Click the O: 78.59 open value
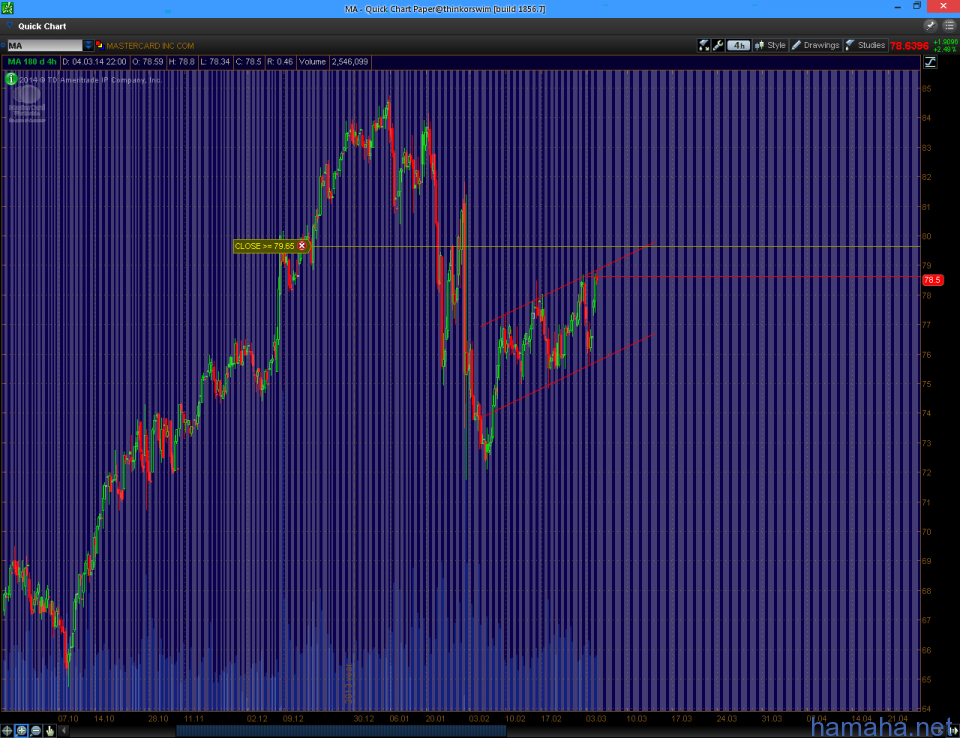The image size is (960, 738). point(148,62)
